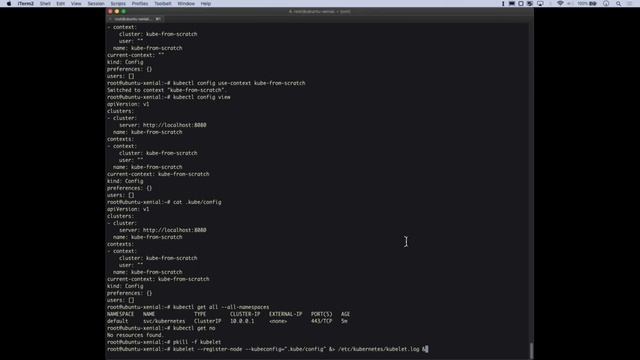The height and width of the screenshot is (360, 640).
Task: Click the 'kubectl get no' command line
Action: click(194, 328)
